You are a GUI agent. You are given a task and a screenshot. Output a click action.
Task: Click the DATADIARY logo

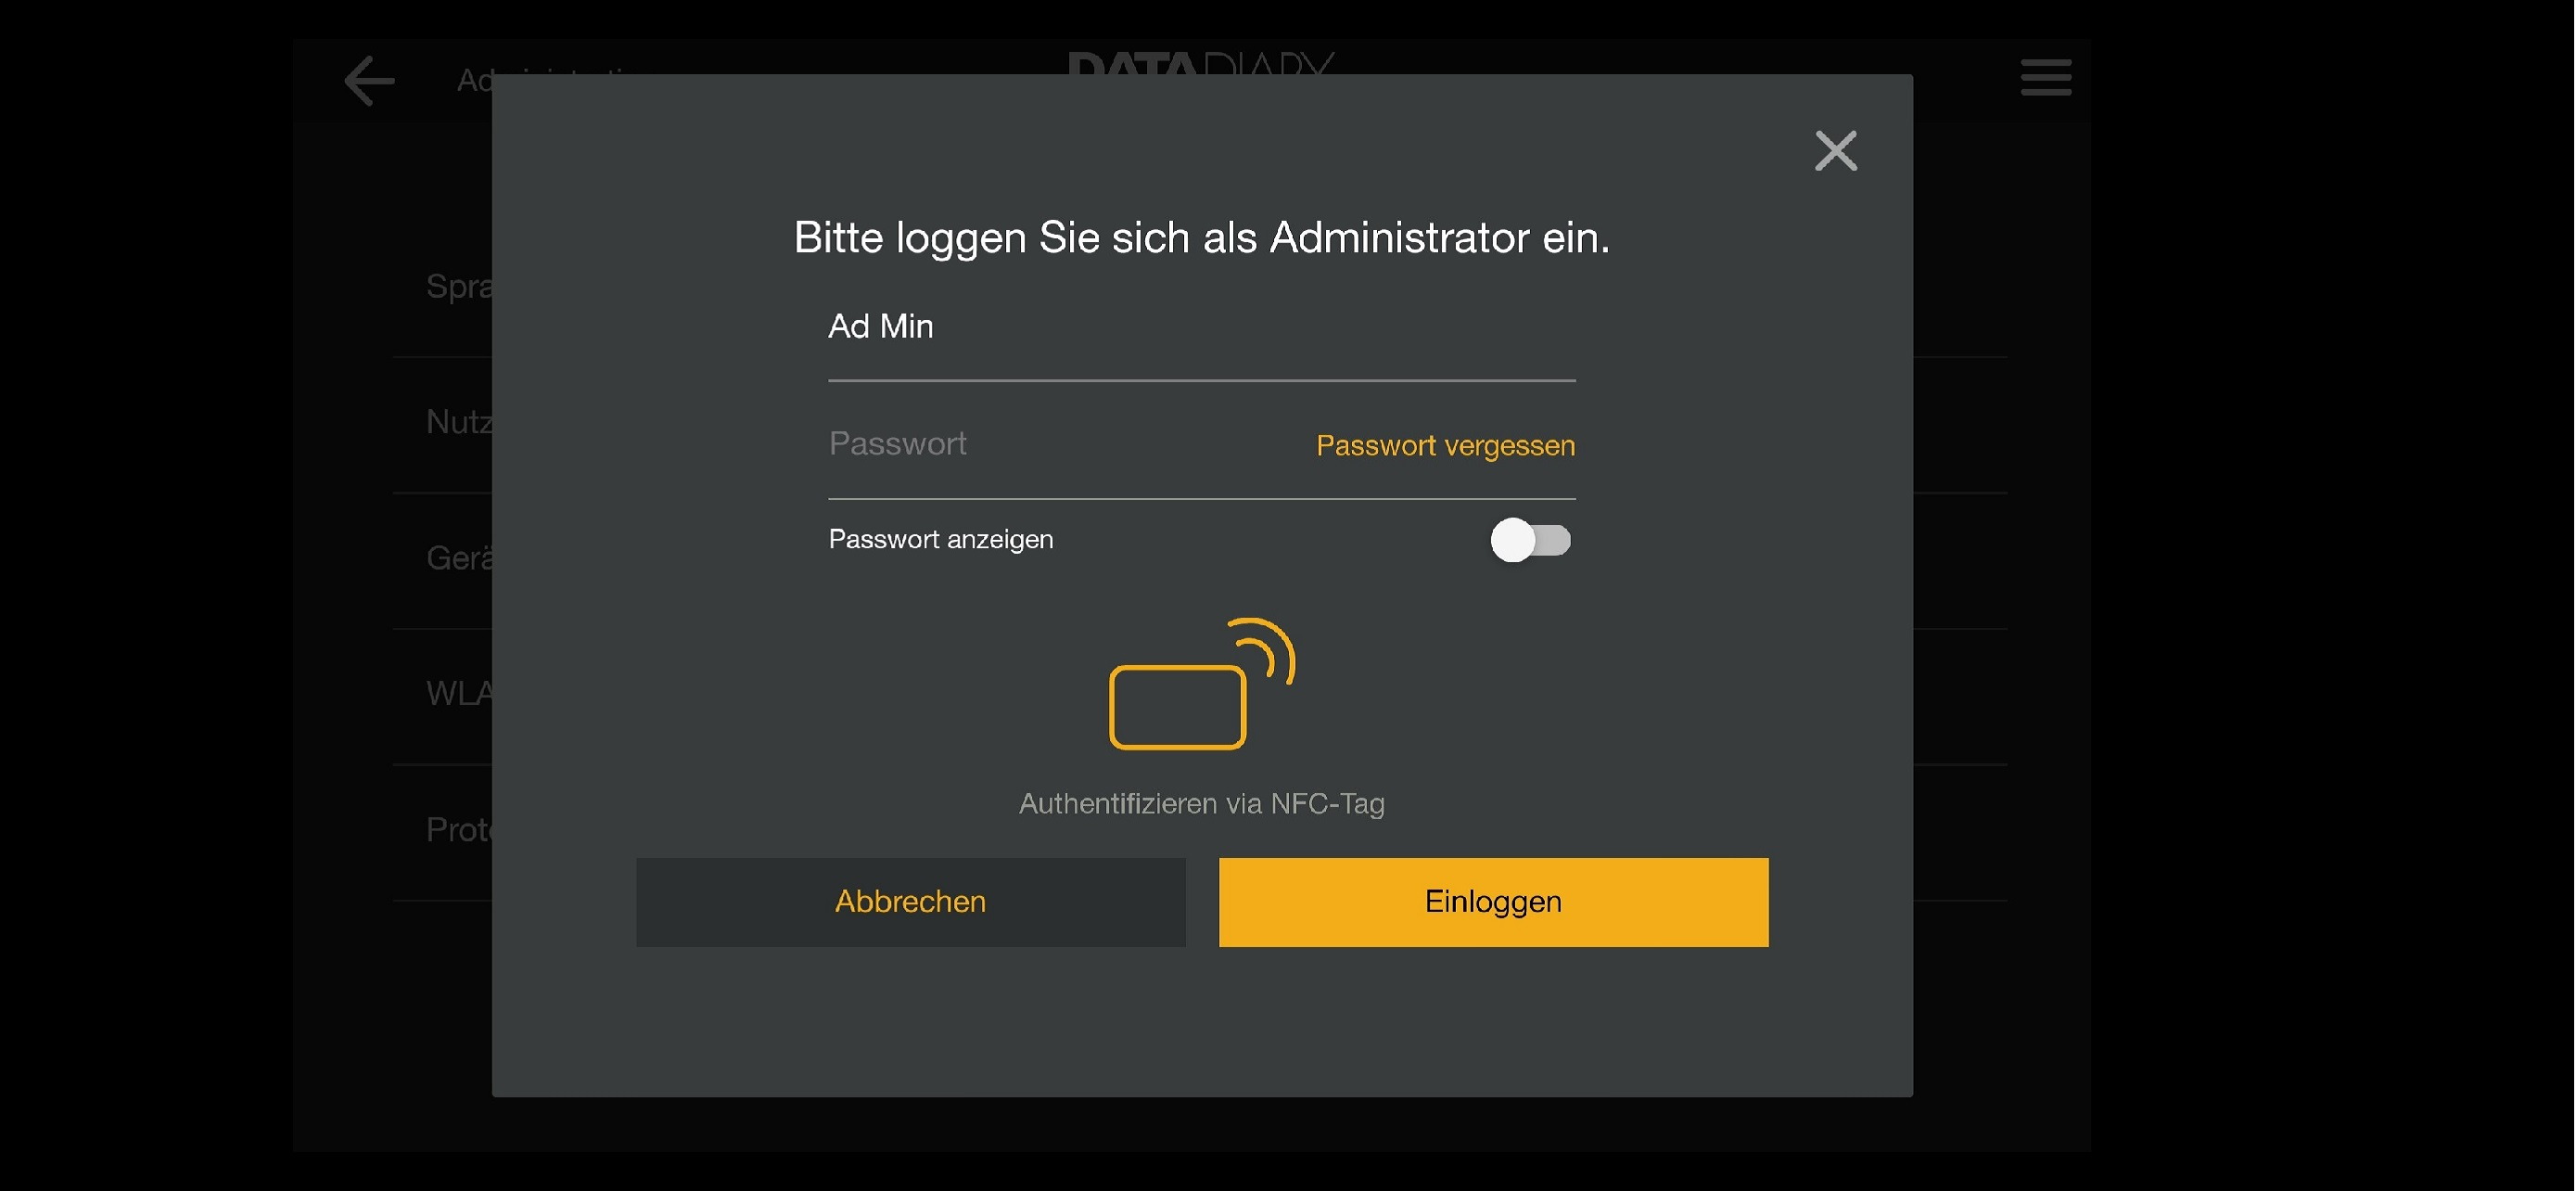(1201, 62)
